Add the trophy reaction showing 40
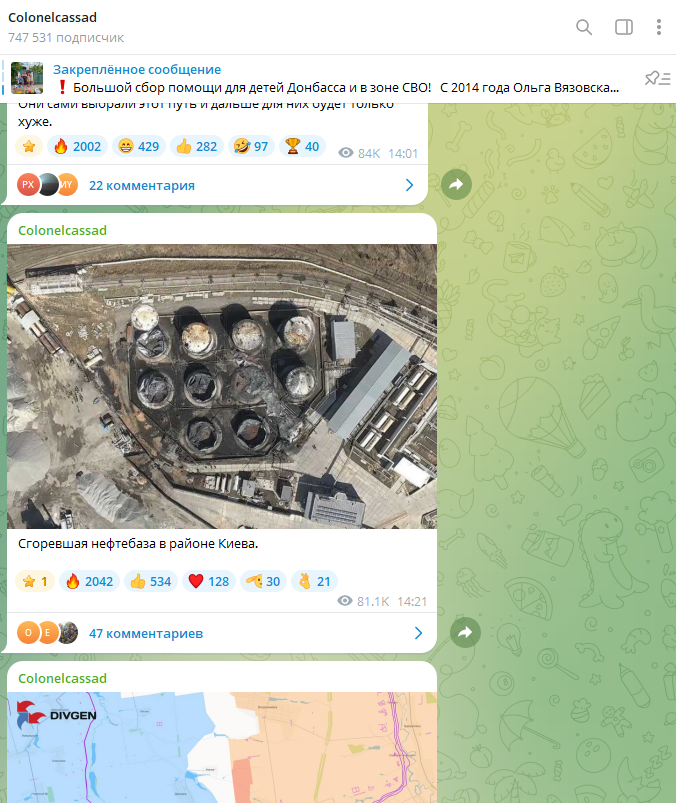Screen dimensions: 676x803 tap(303, 146)
